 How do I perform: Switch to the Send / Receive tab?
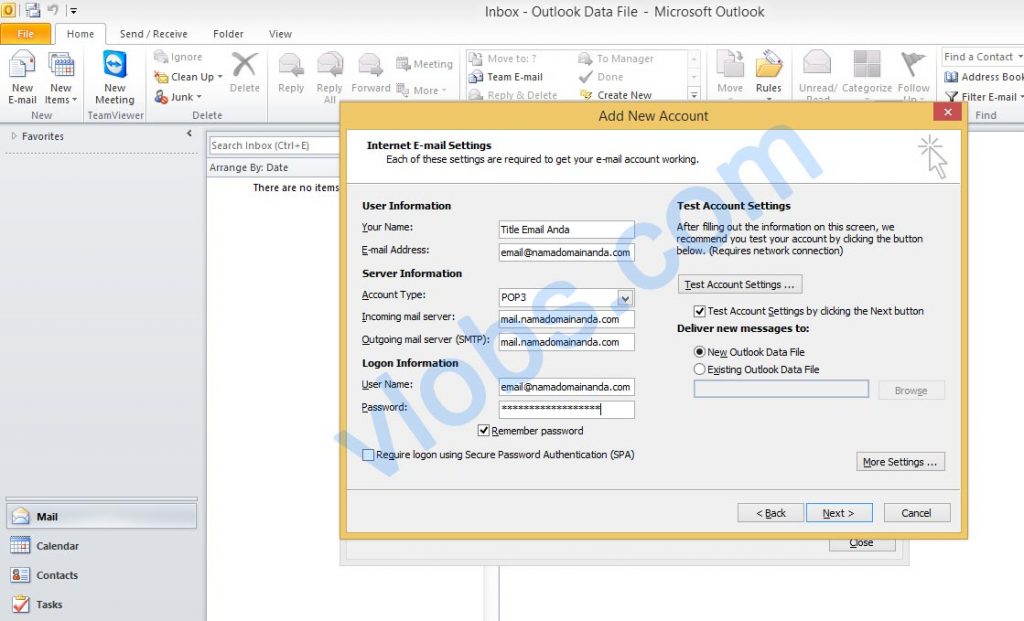coord(154,32)
